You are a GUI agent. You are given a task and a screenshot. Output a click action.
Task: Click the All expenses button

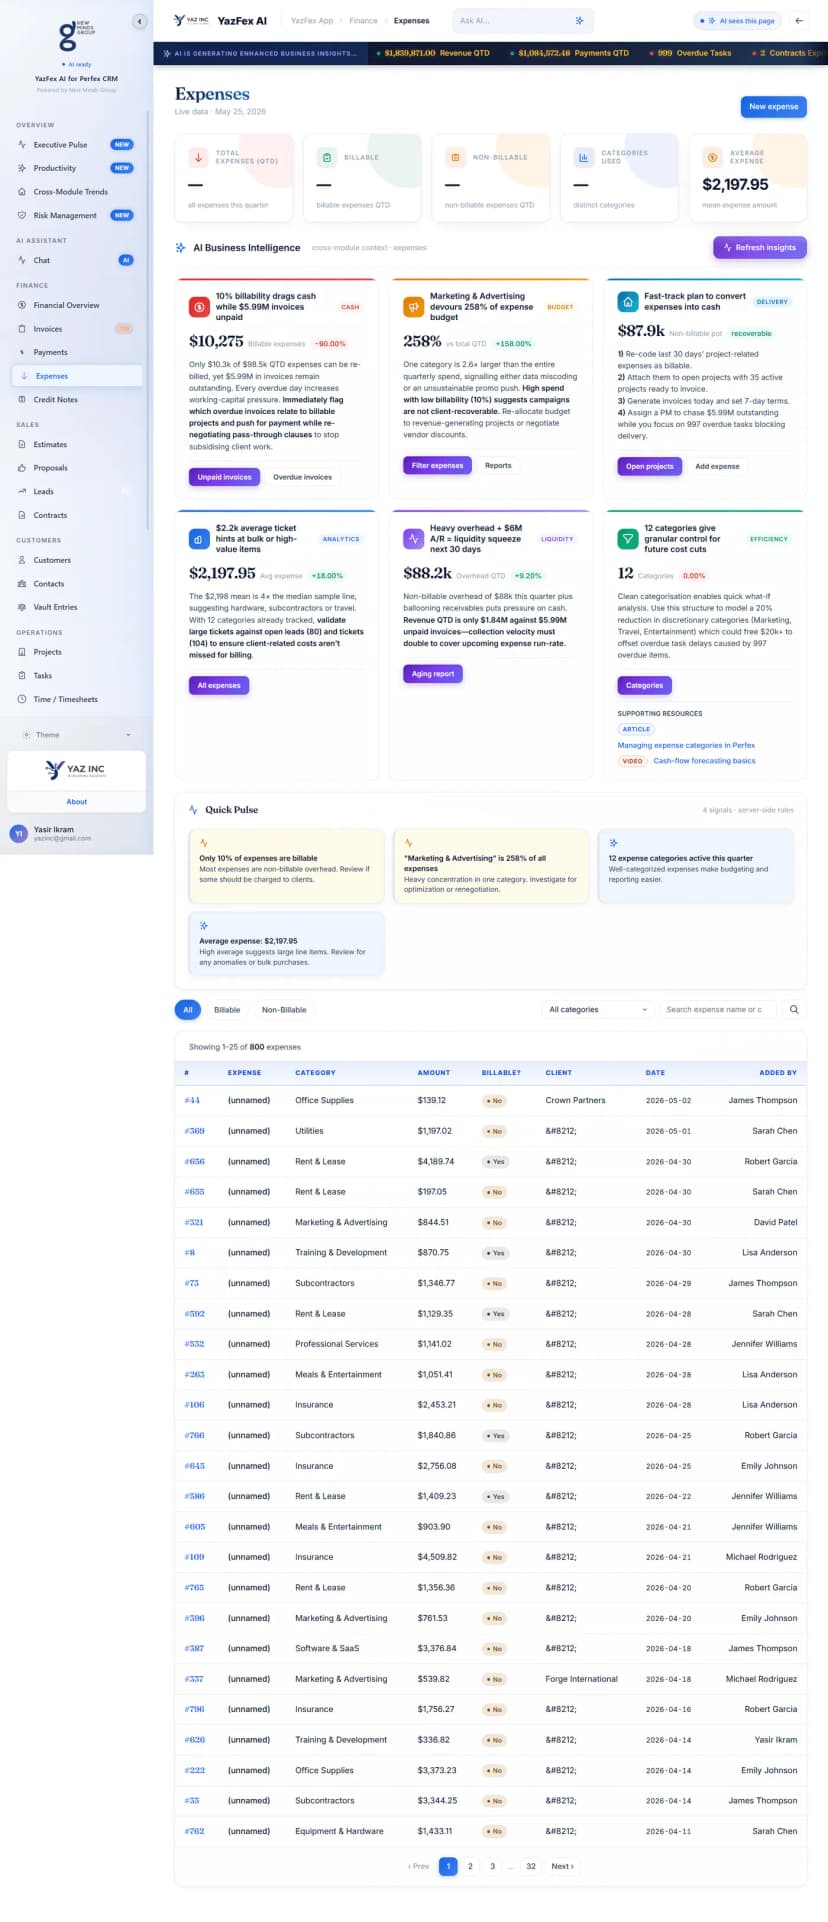(219, 685)
